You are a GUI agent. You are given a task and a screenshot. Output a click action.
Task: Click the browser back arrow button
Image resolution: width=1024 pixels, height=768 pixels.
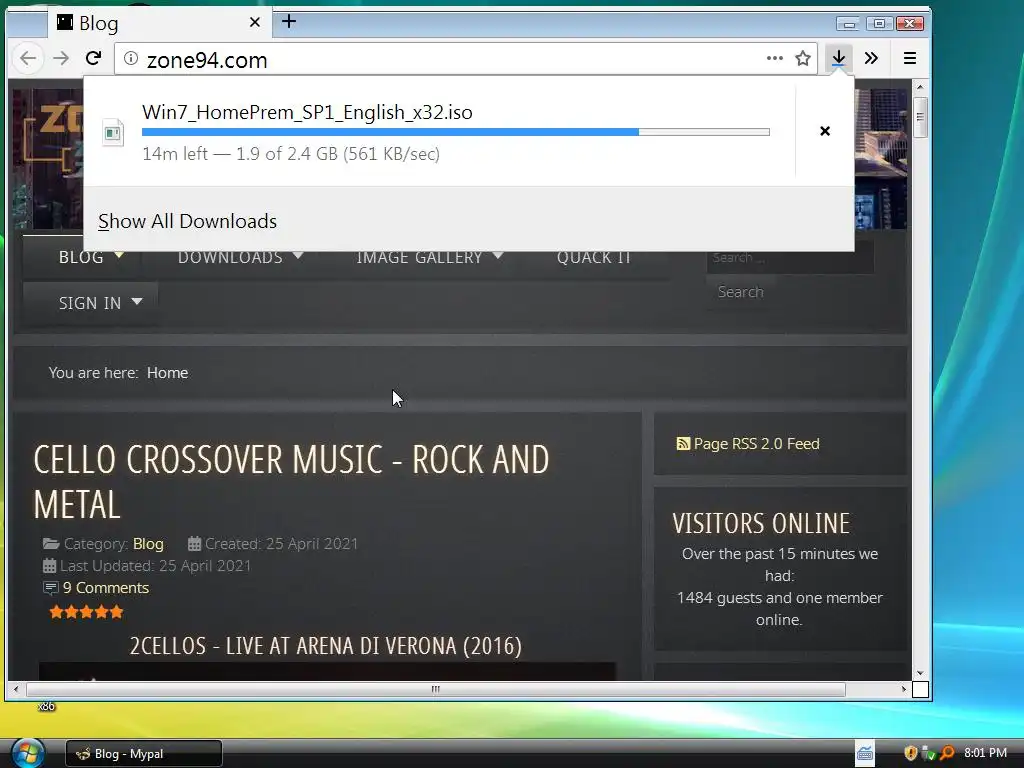tap(28, 59)
